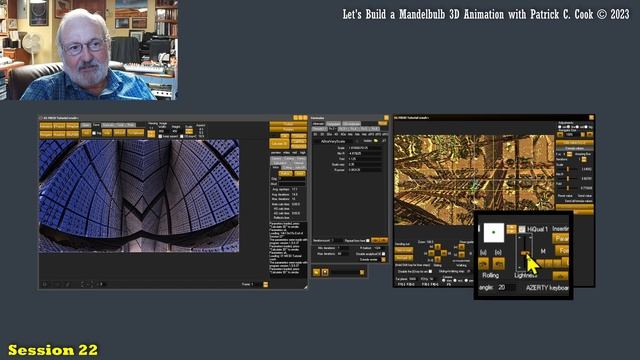
Task: Click the left Rolling rotate button
Action: point(483,264)
